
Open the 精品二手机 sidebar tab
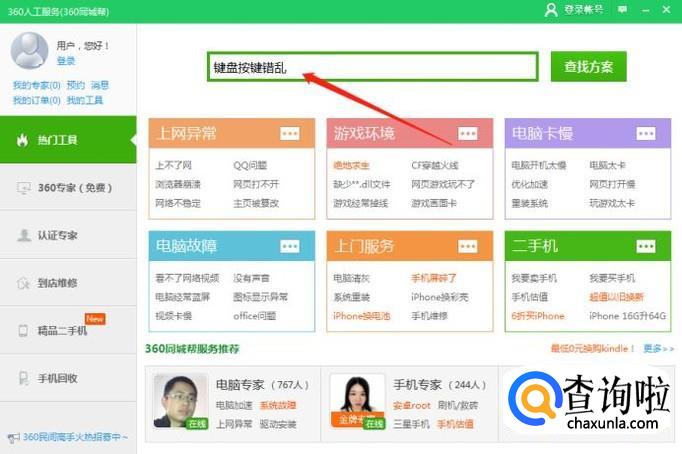[x=68, y=330]
